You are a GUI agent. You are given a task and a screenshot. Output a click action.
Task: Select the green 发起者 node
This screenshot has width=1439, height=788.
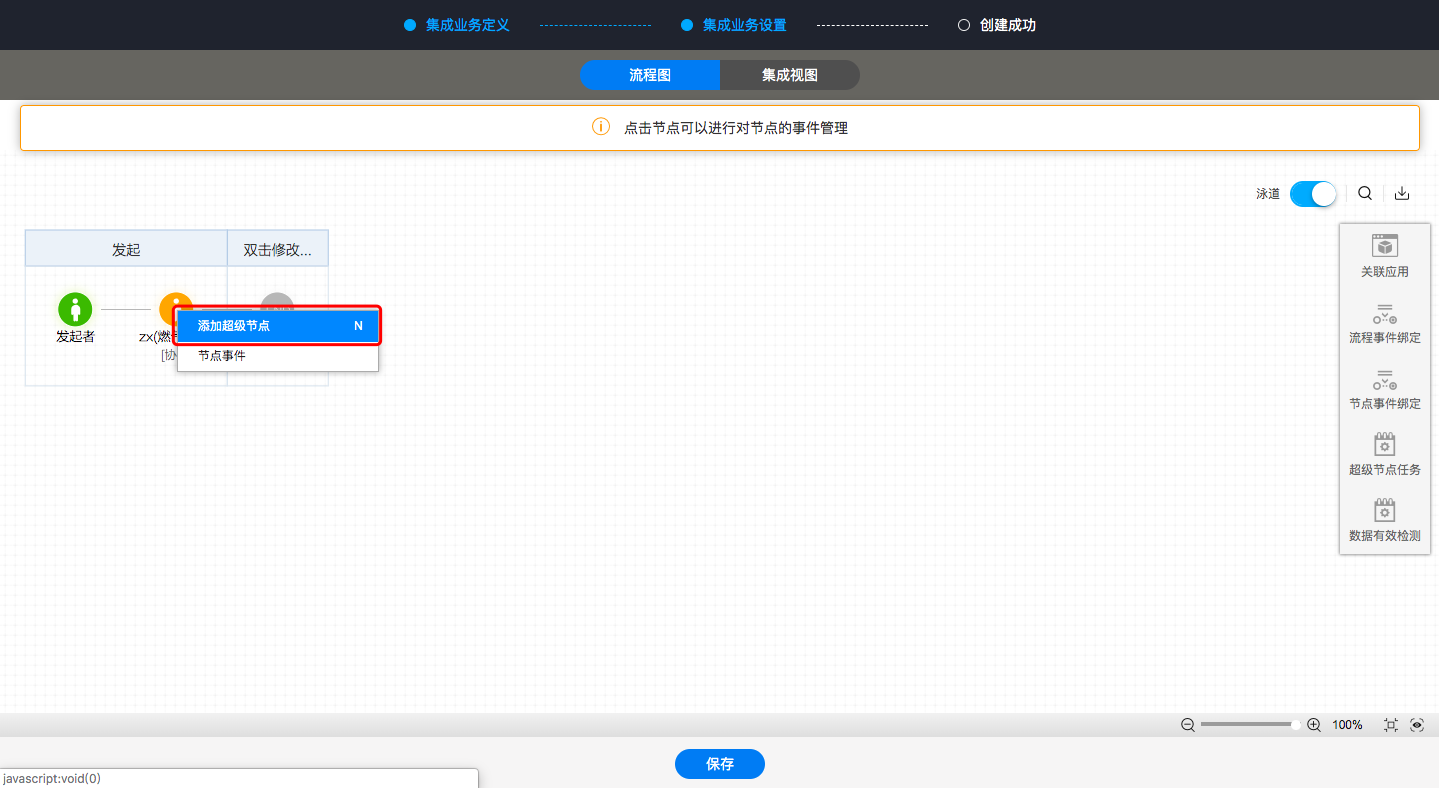[x=75, y=309]
